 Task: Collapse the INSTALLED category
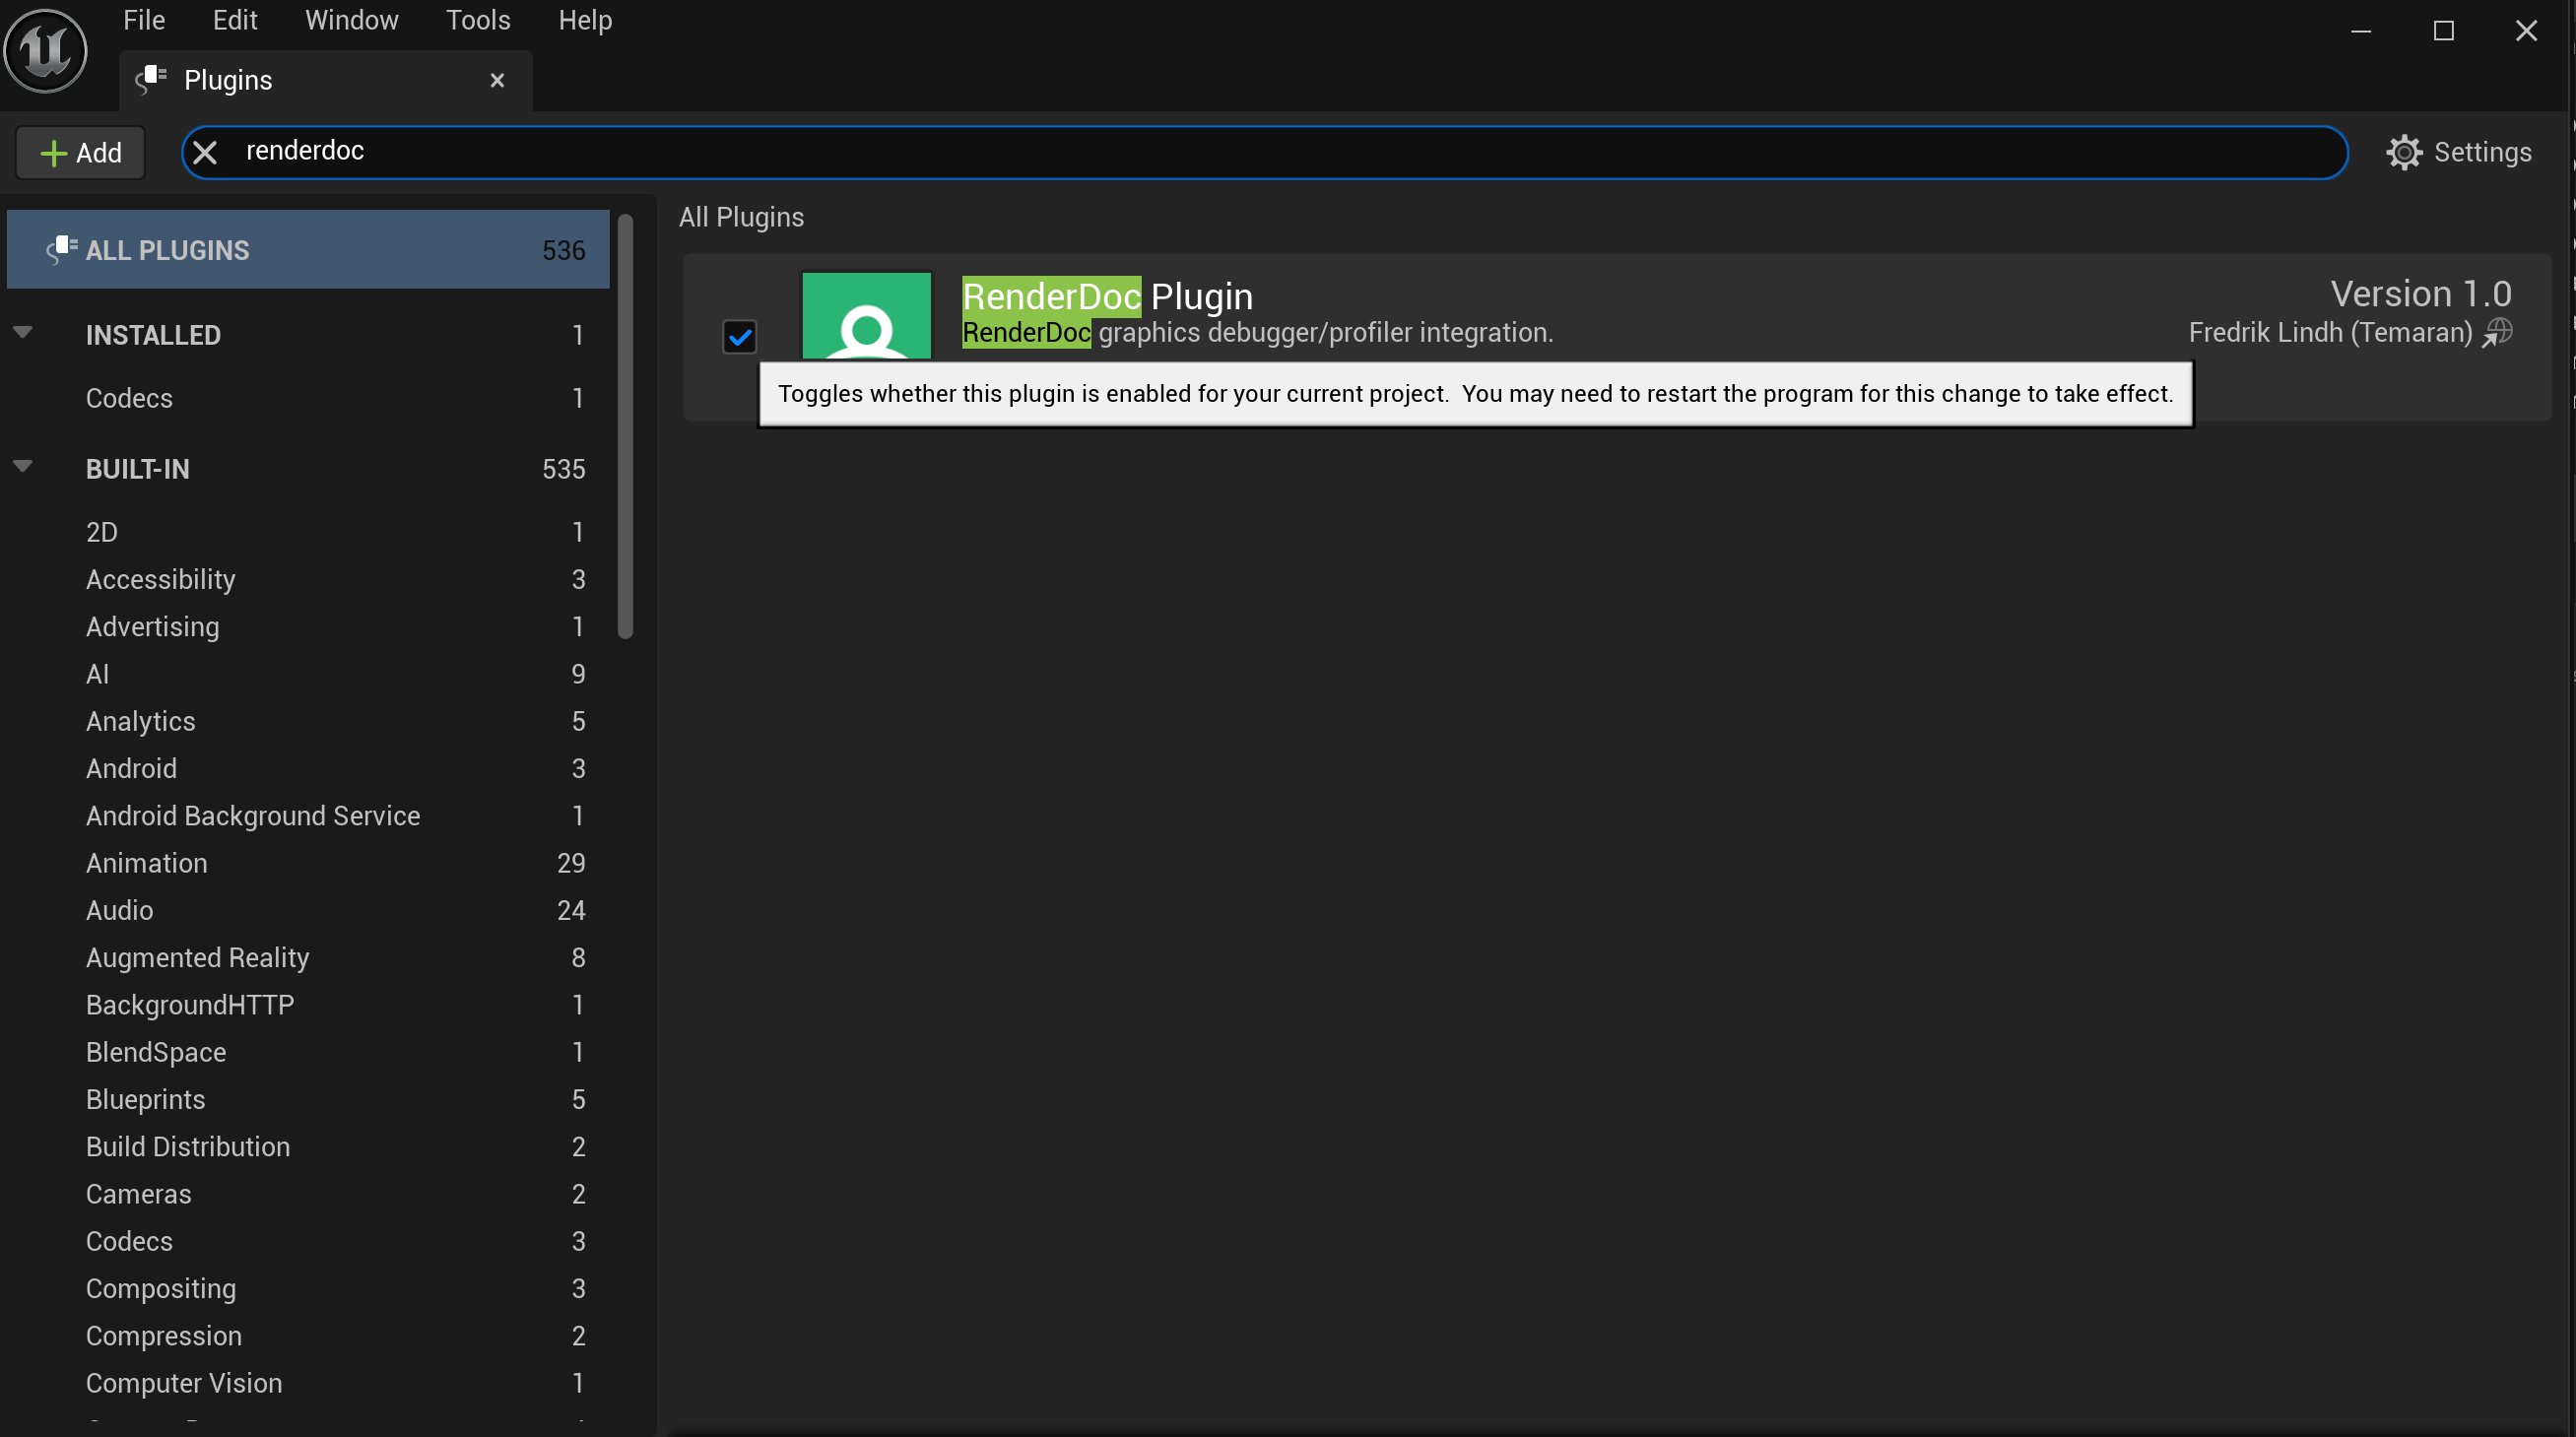23,333
